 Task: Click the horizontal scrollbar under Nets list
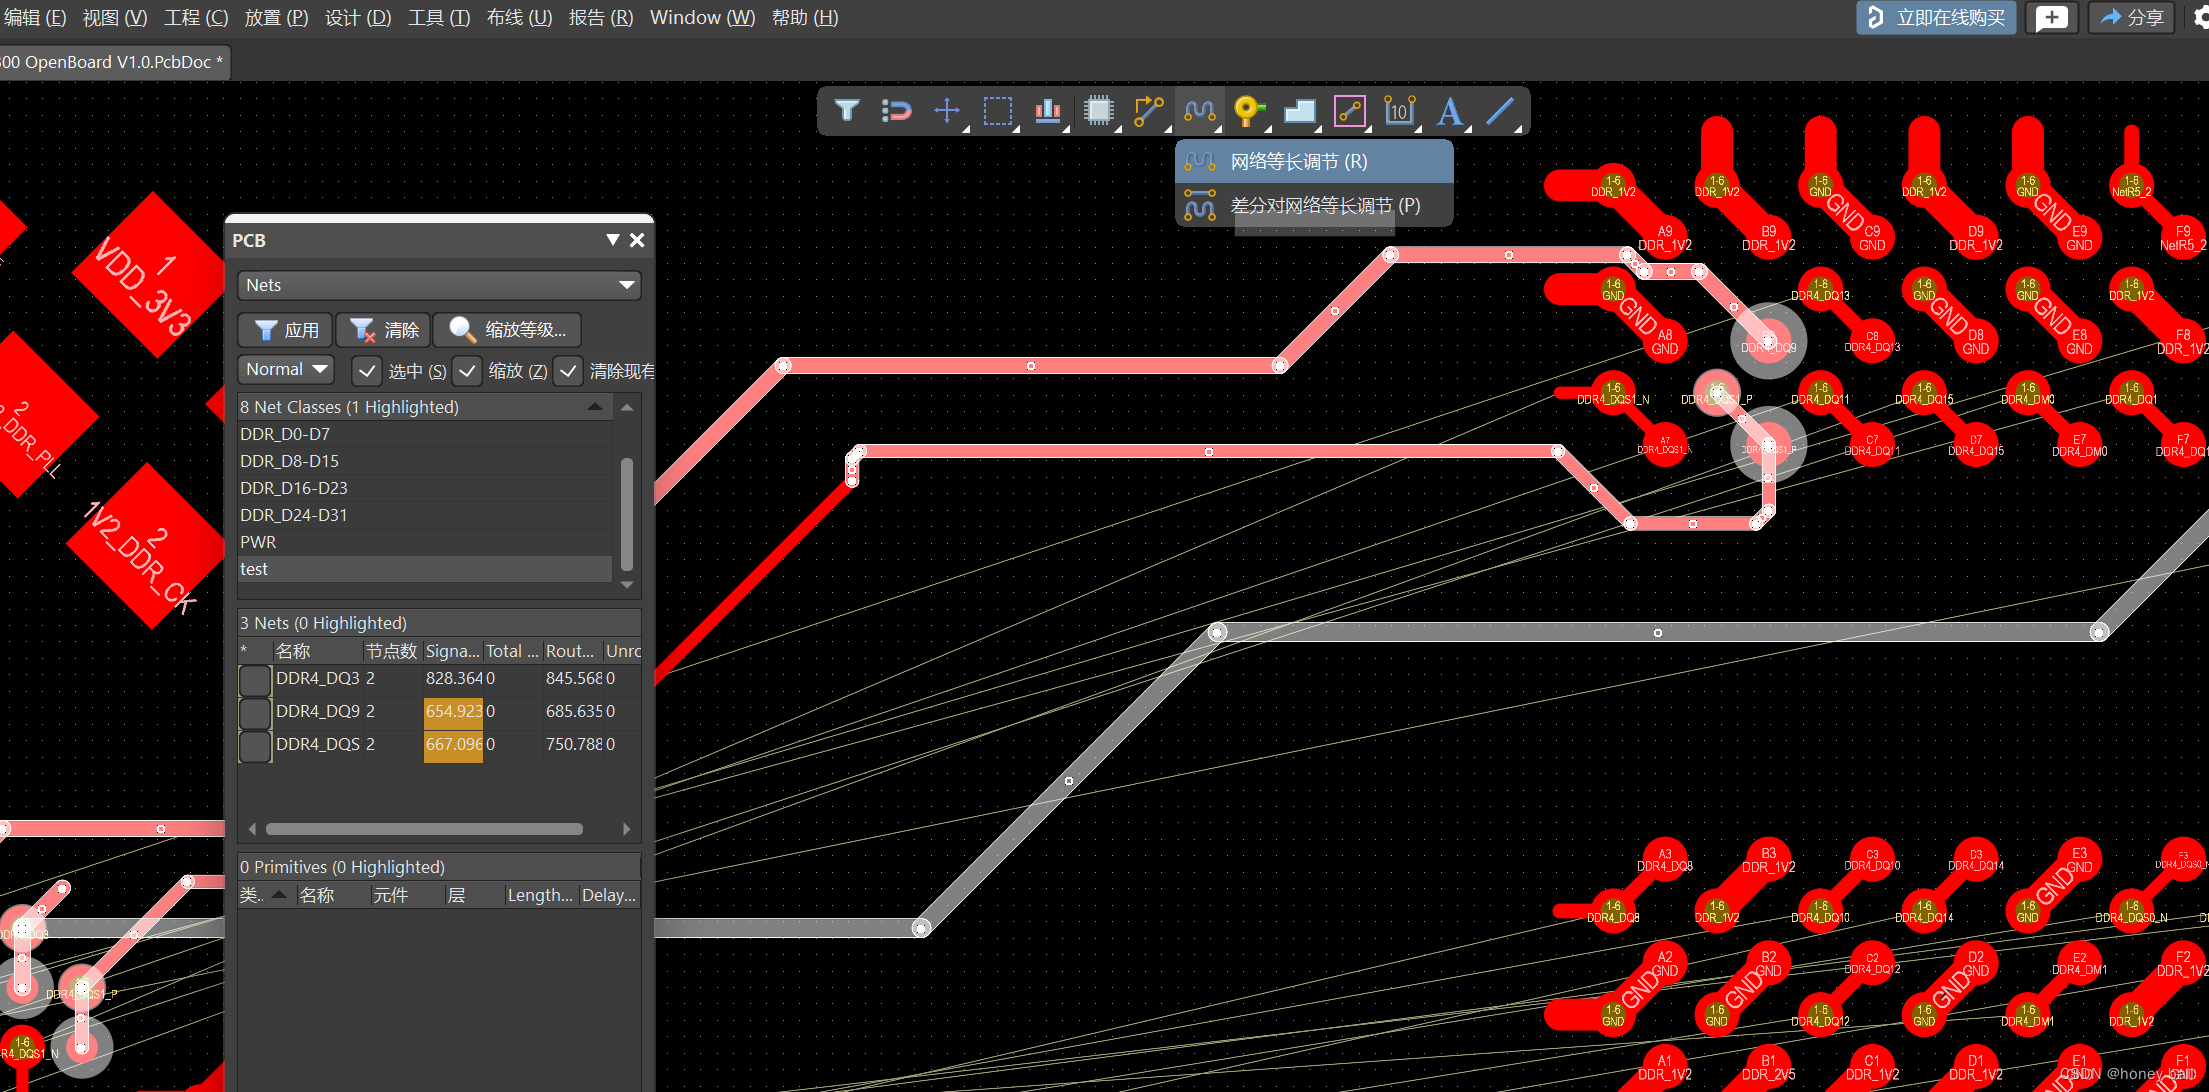[x=424, y=829]
